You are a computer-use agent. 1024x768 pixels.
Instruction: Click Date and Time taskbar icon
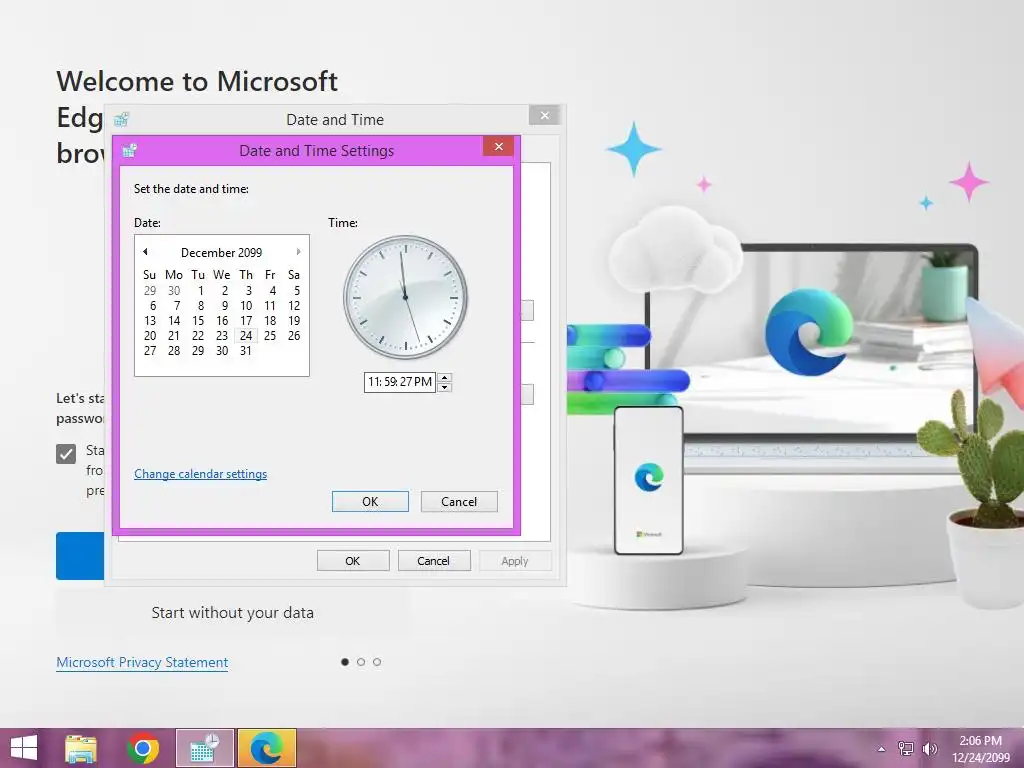tap(205, 748)
